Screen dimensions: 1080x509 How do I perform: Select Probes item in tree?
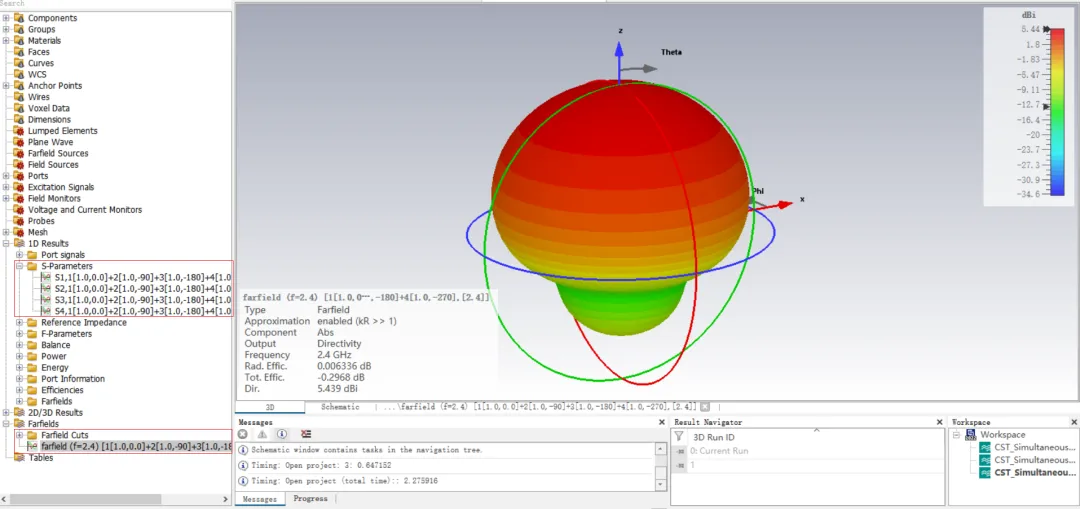(41, 221)
